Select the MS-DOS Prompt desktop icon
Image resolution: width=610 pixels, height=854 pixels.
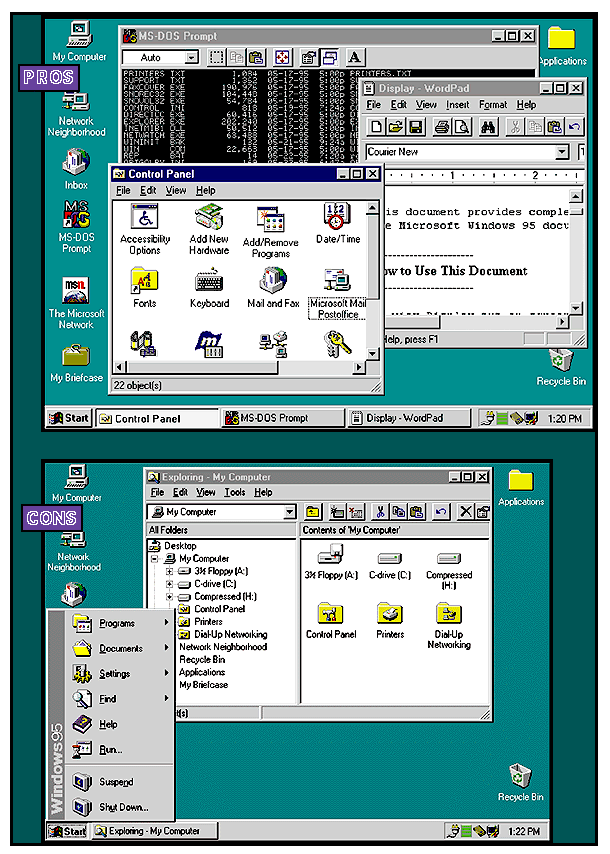76,227
